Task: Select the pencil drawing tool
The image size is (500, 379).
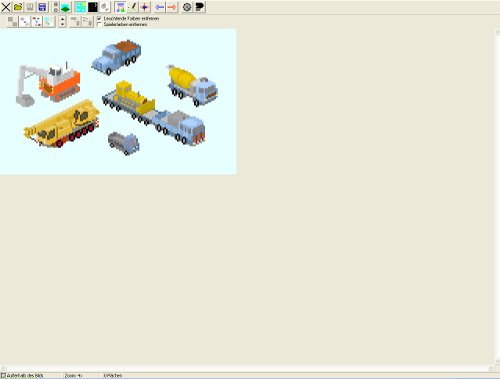Action: click(x=133, y=7)
